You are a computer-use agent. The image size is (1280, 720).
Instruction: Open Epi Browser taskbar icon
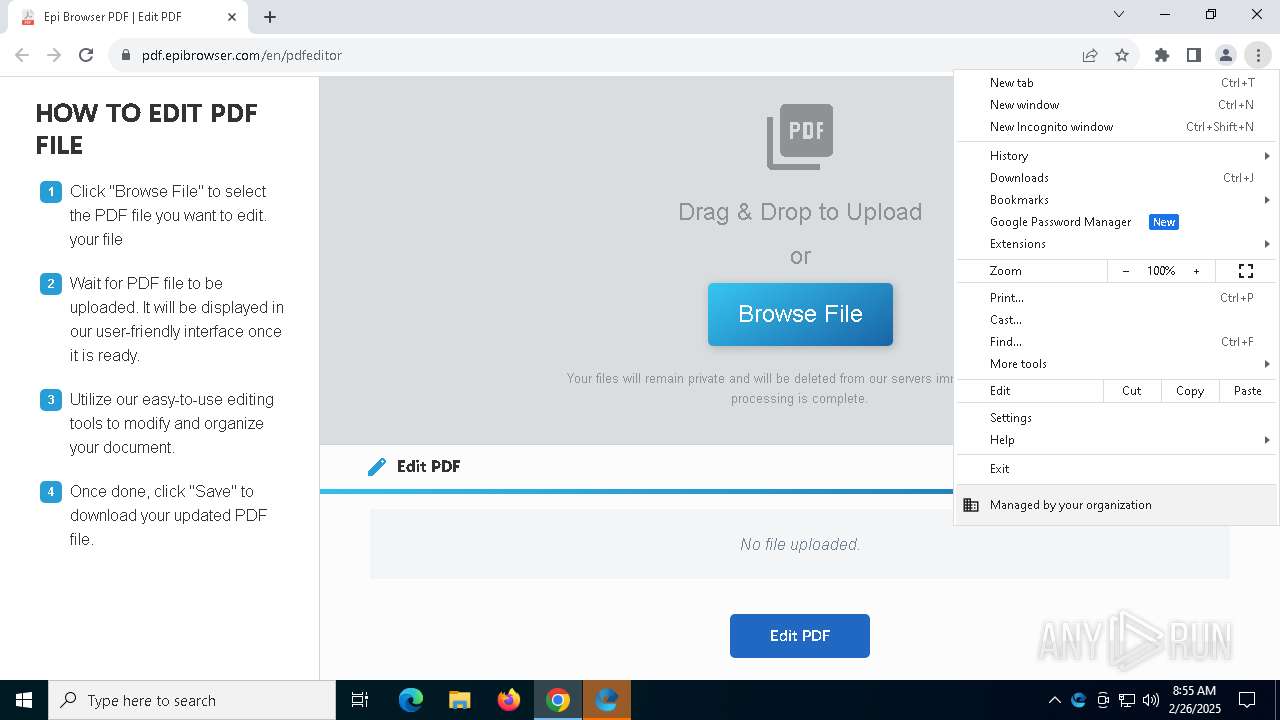pyautogui.click(x=607, y=700)
